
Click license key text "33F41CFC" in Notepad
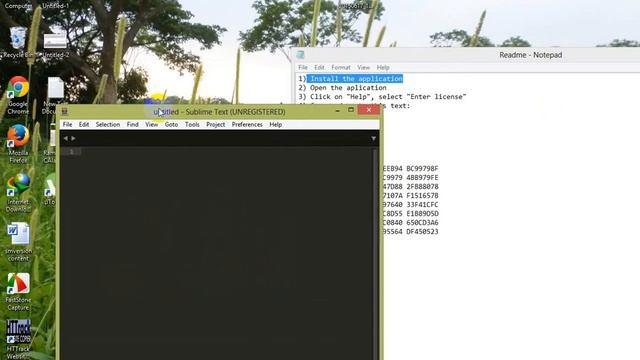click(422, 204)
